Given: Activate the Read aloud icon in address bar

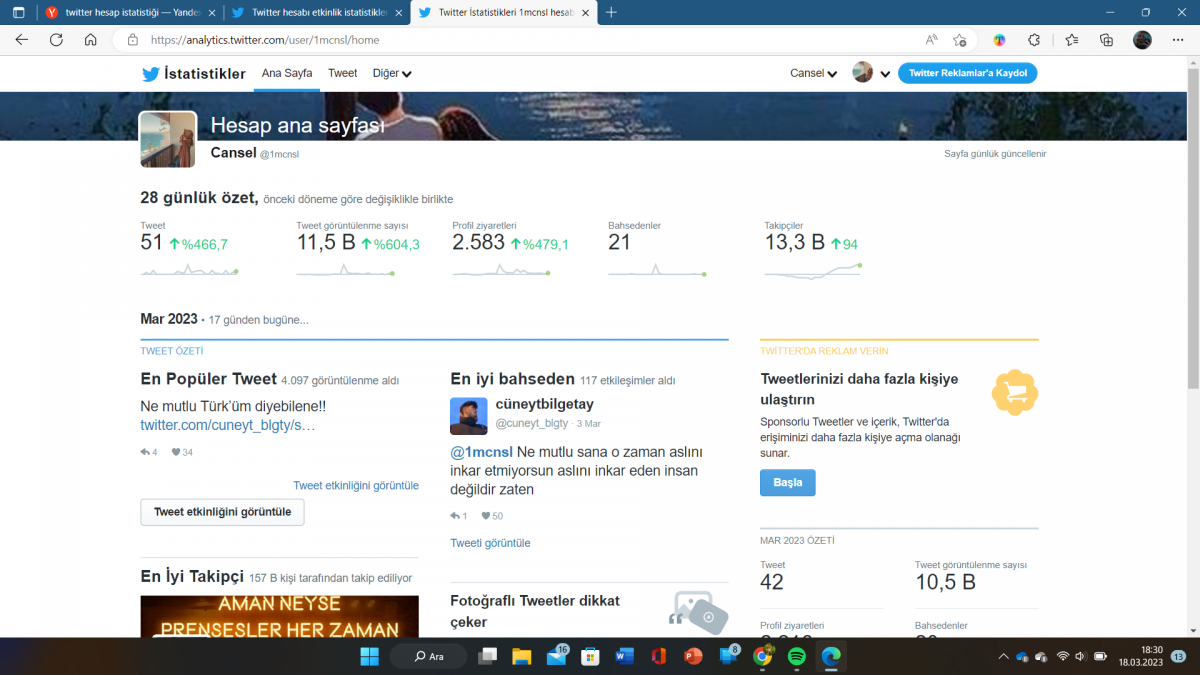Looking at the screenshot, I should [x=931, y=40].
